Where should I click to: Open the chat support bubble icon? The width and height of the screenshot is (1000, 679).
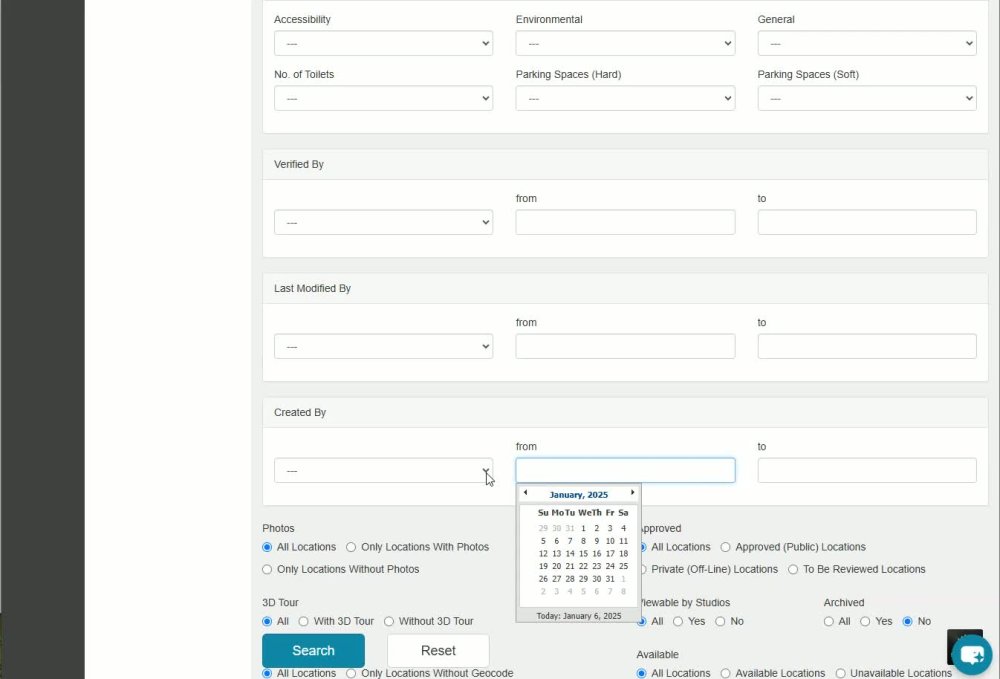point(971,654)
